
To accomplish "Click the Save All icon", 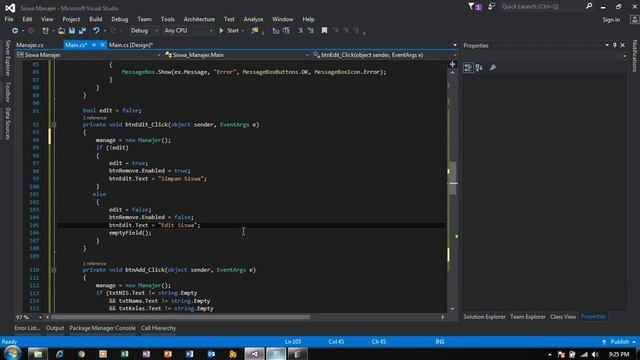I will click(82, 31).
